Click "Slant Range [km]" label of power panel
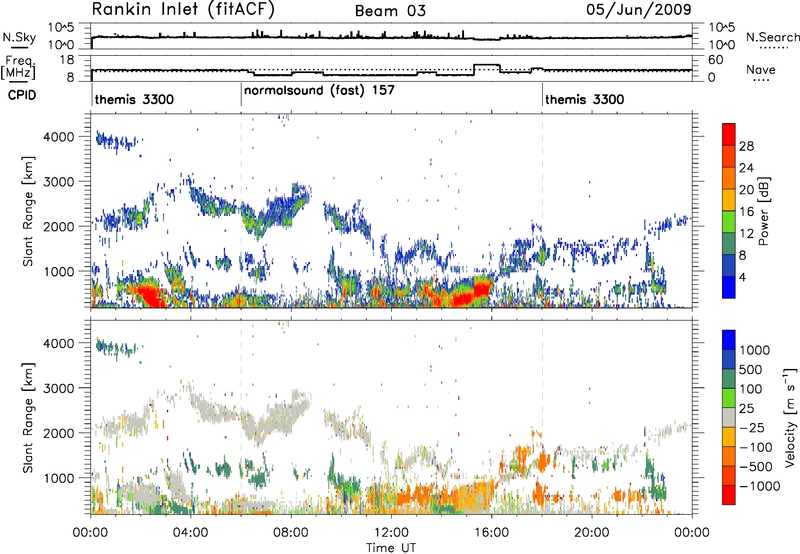The height and width of the screenshot is (554, 800). point(28,211)
